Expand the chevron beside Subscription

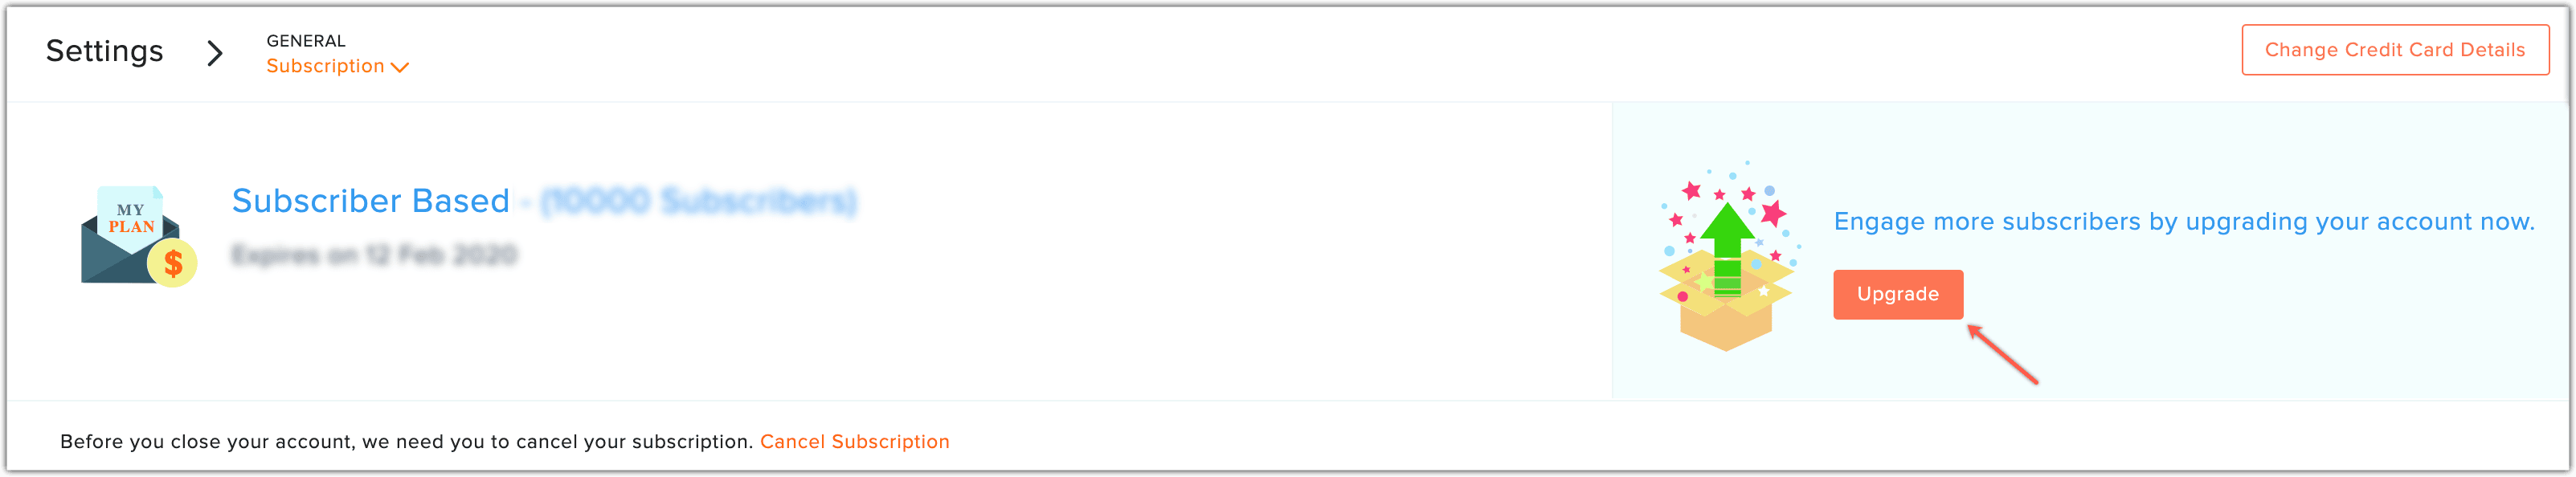(x=400, y=67)
